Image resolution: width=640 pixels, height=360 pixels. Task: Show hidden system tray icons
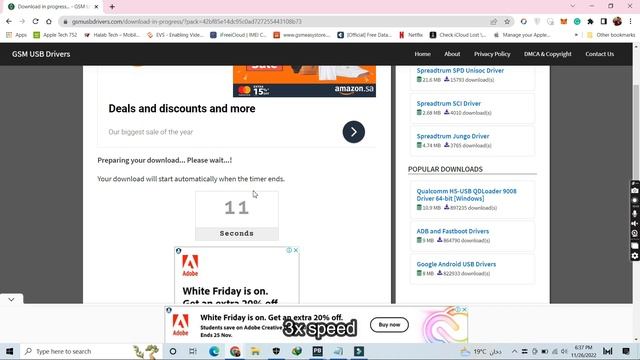[x=514, y=351]
